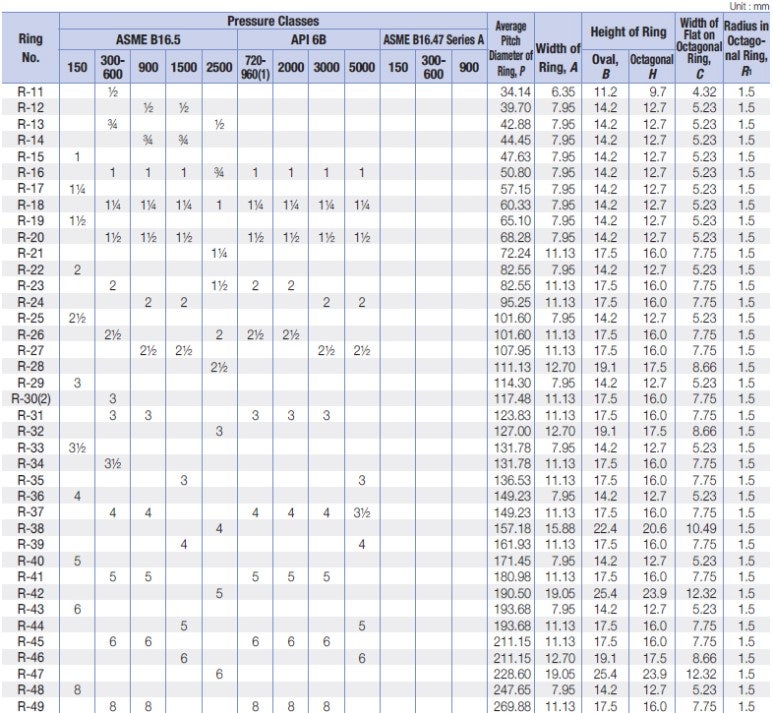Click the Average Pitch Diameter of Ring header
773x713 pixels.
pyautogui.click(x=510, y=48)
